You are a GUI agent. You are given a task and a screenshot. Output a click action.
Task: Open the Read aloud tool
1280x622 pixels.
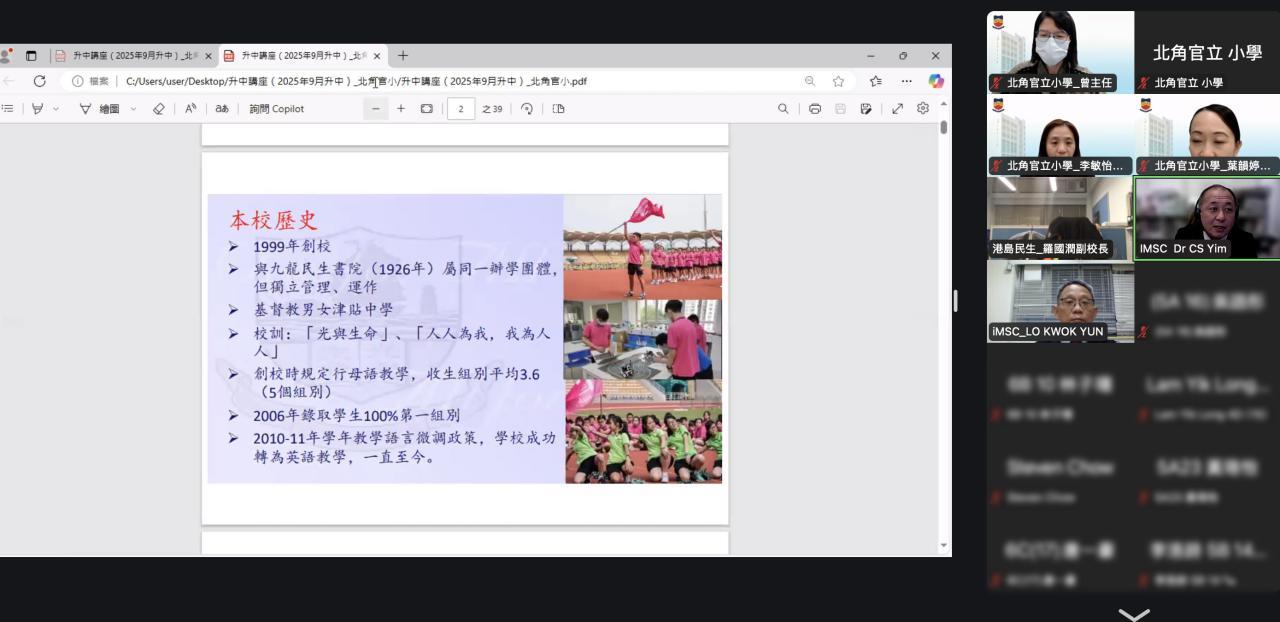[191, 109]
